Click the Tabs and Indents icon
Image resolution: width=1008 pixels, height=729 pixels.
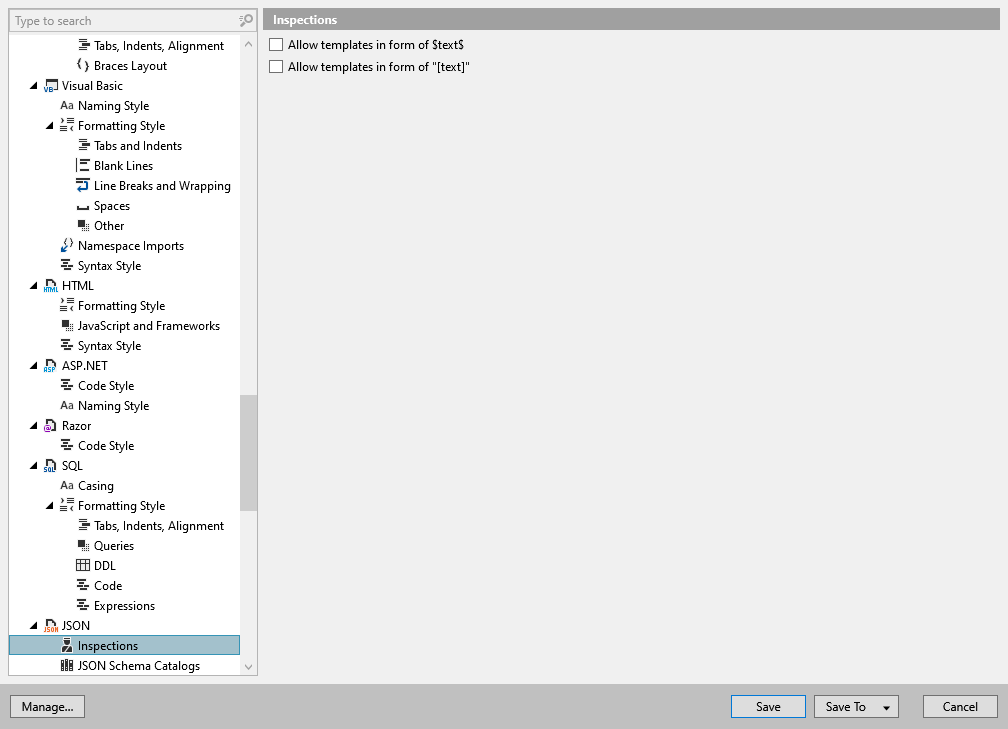point(84,145)
